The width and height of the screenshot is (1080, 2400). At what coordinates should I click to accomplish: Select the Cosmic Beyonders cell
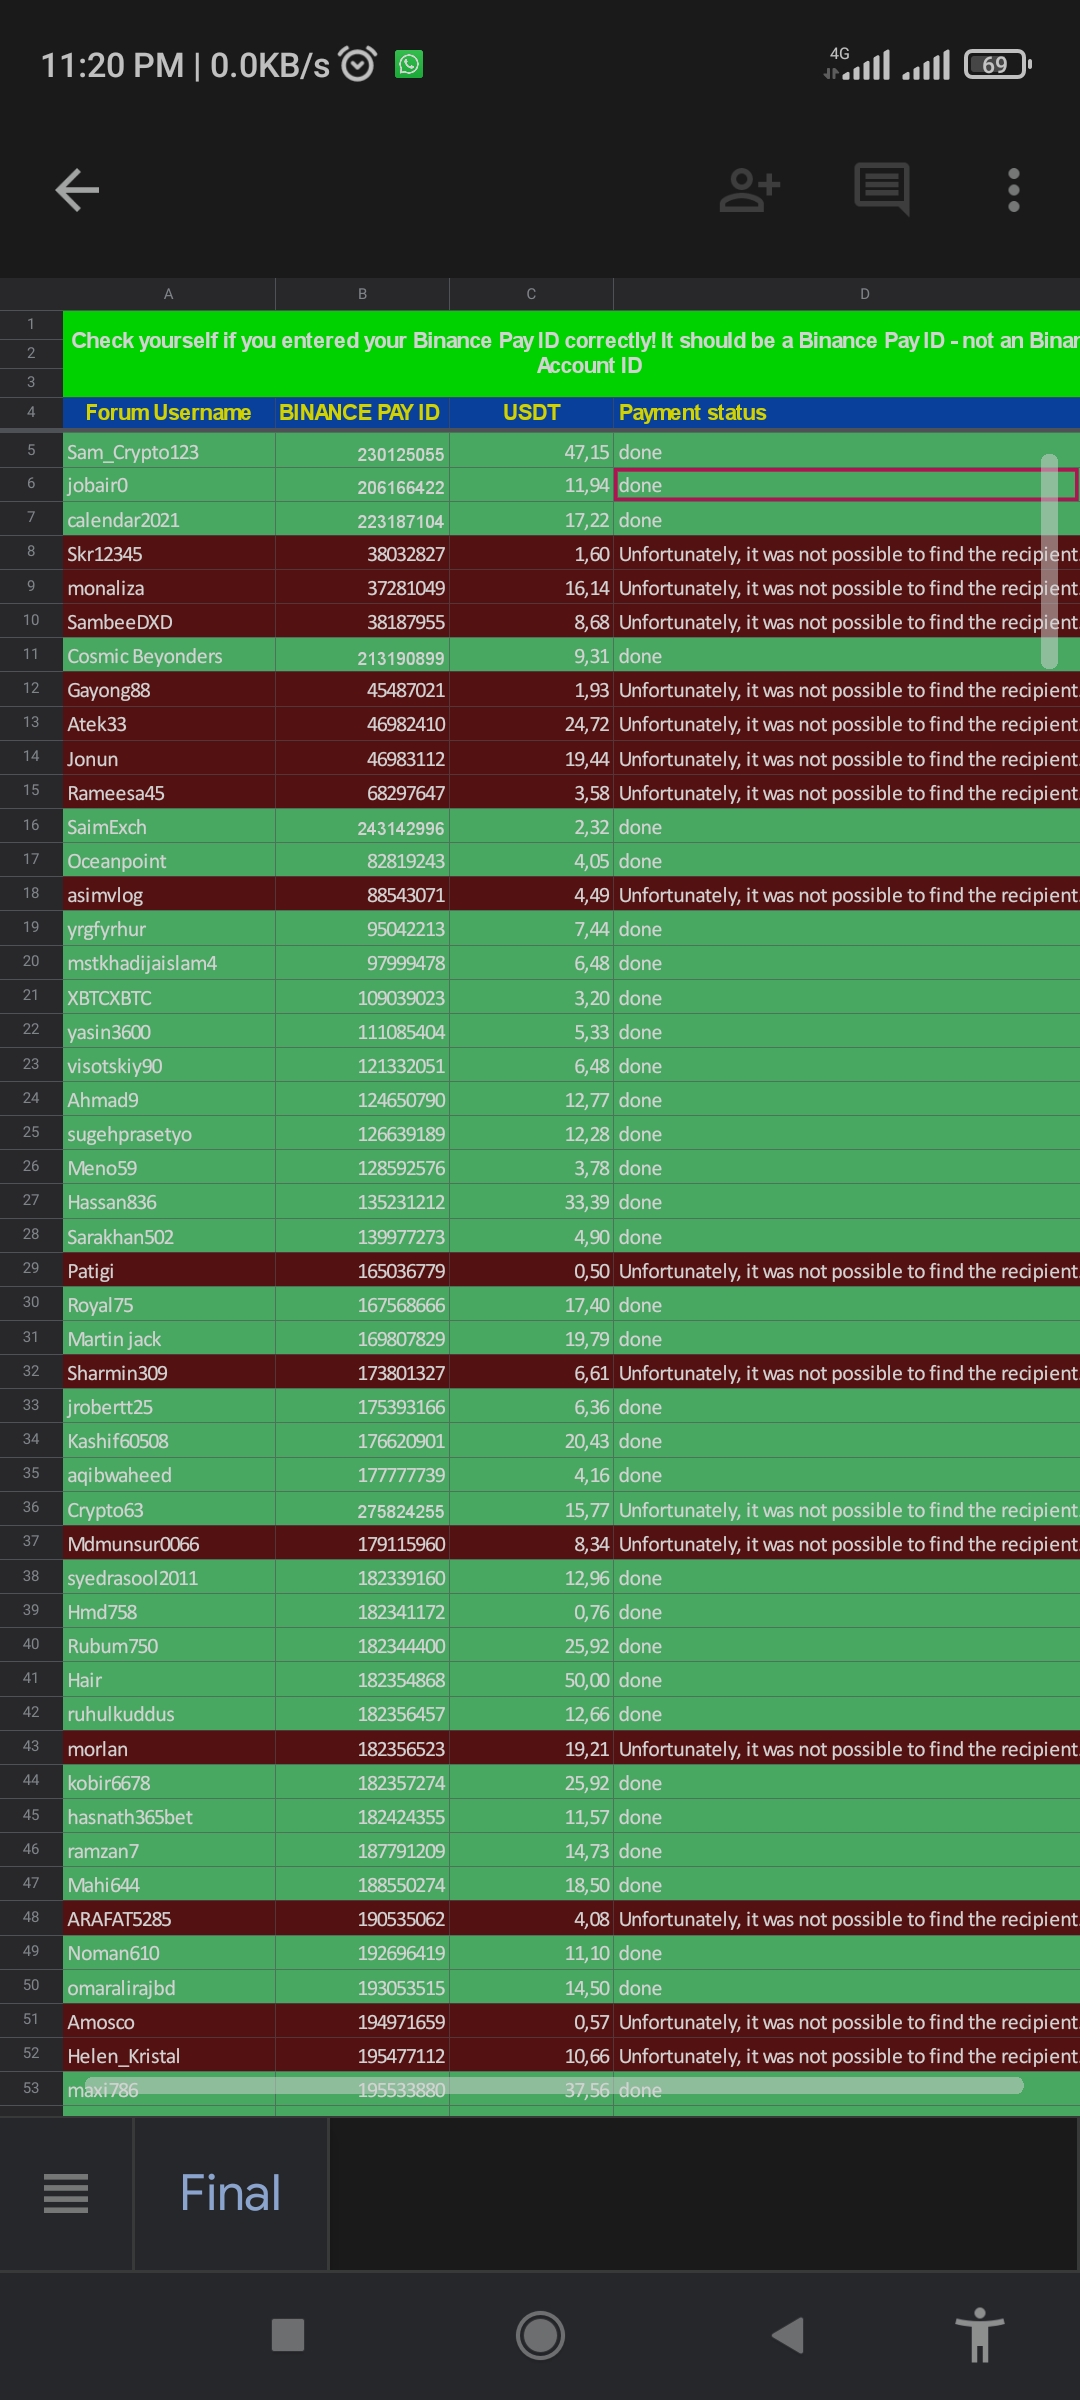click(x=169, y=656)
